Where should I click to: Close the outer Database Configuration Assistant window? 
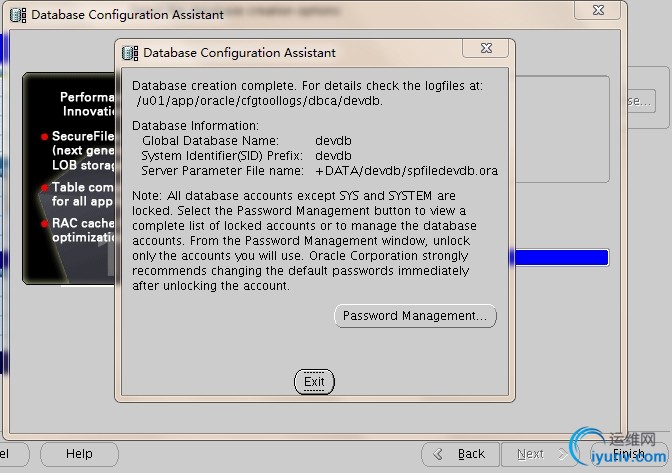pyautogui.click(x=598, y=10)
